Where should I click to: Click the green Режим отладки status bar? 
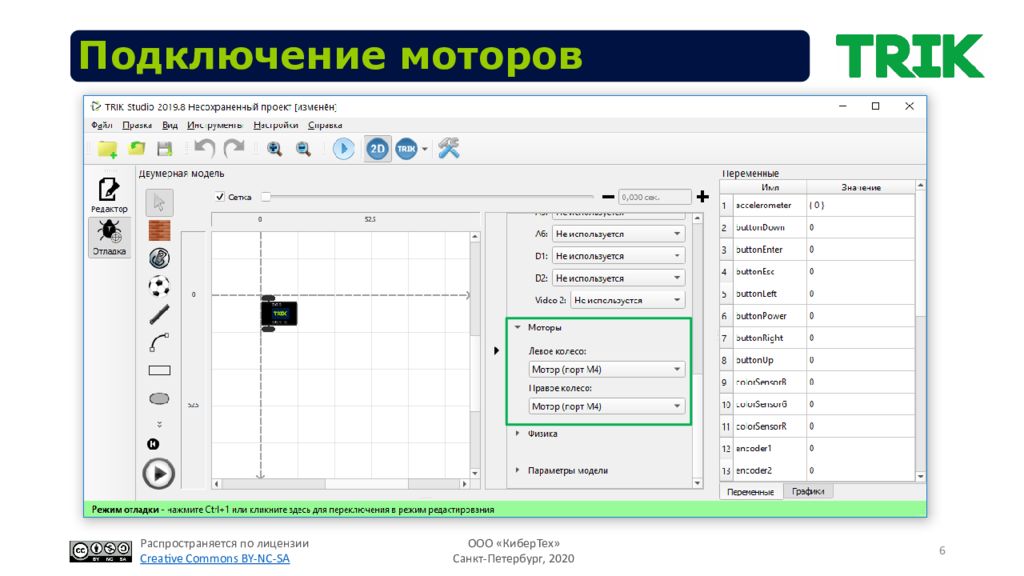(505, 509)
